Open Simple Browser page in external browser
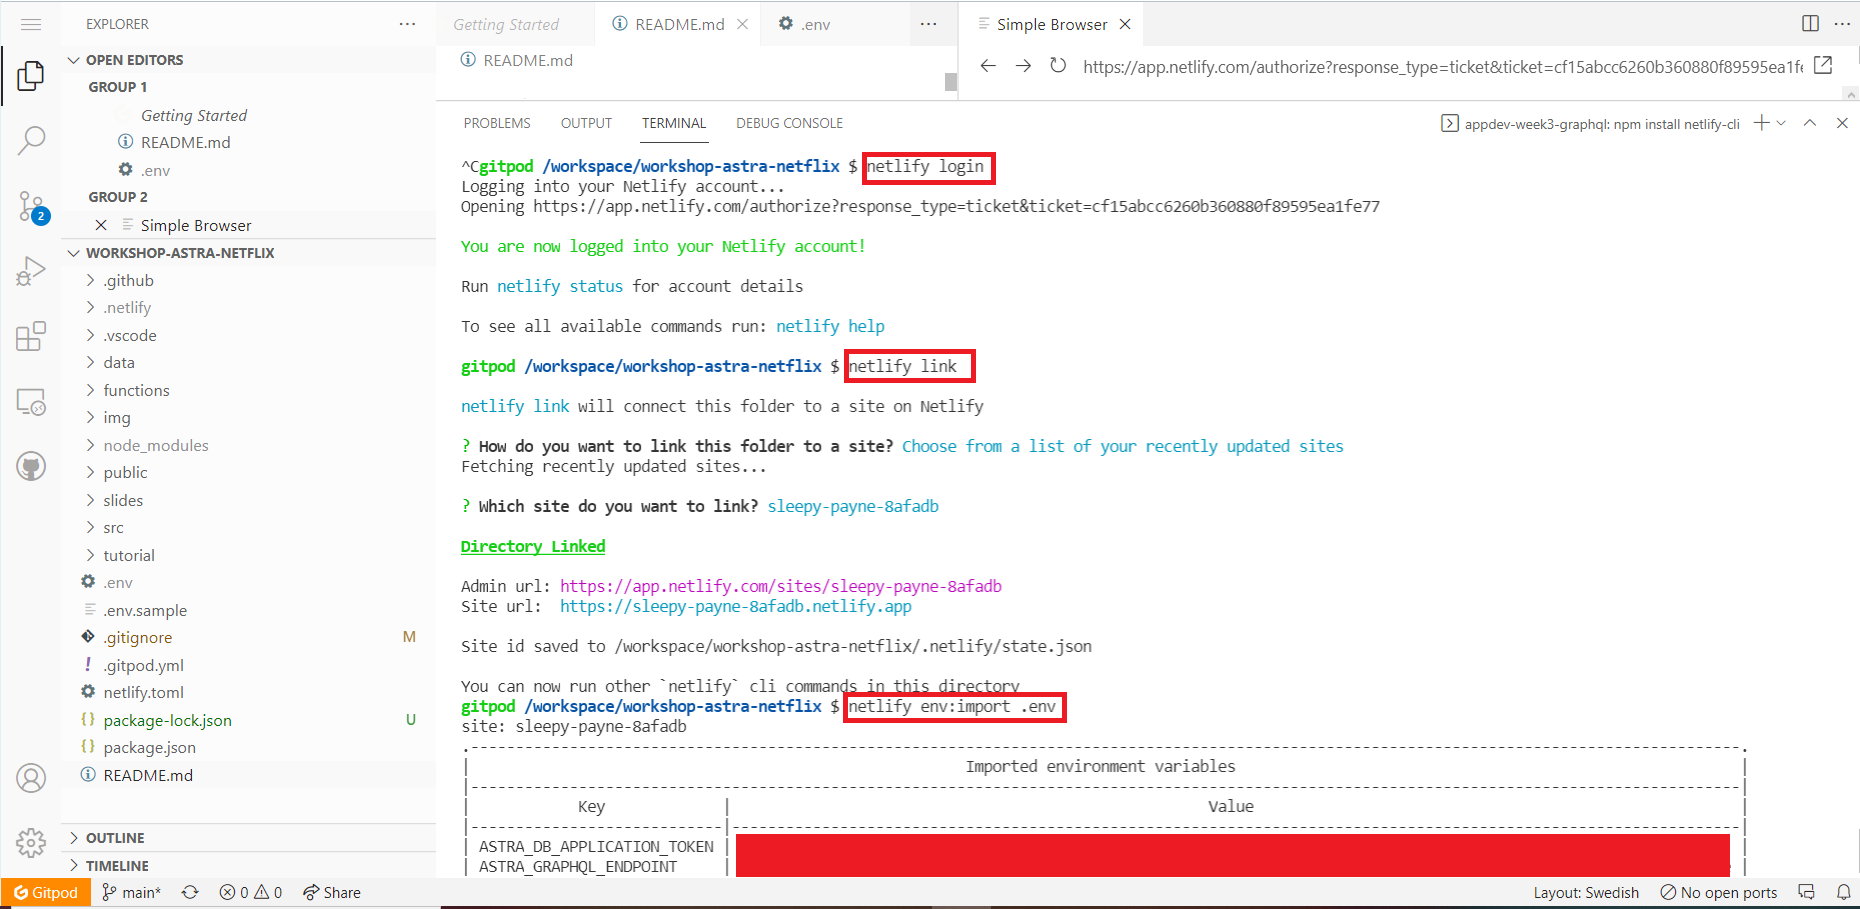1860x909 pixels. point(1824,64)
